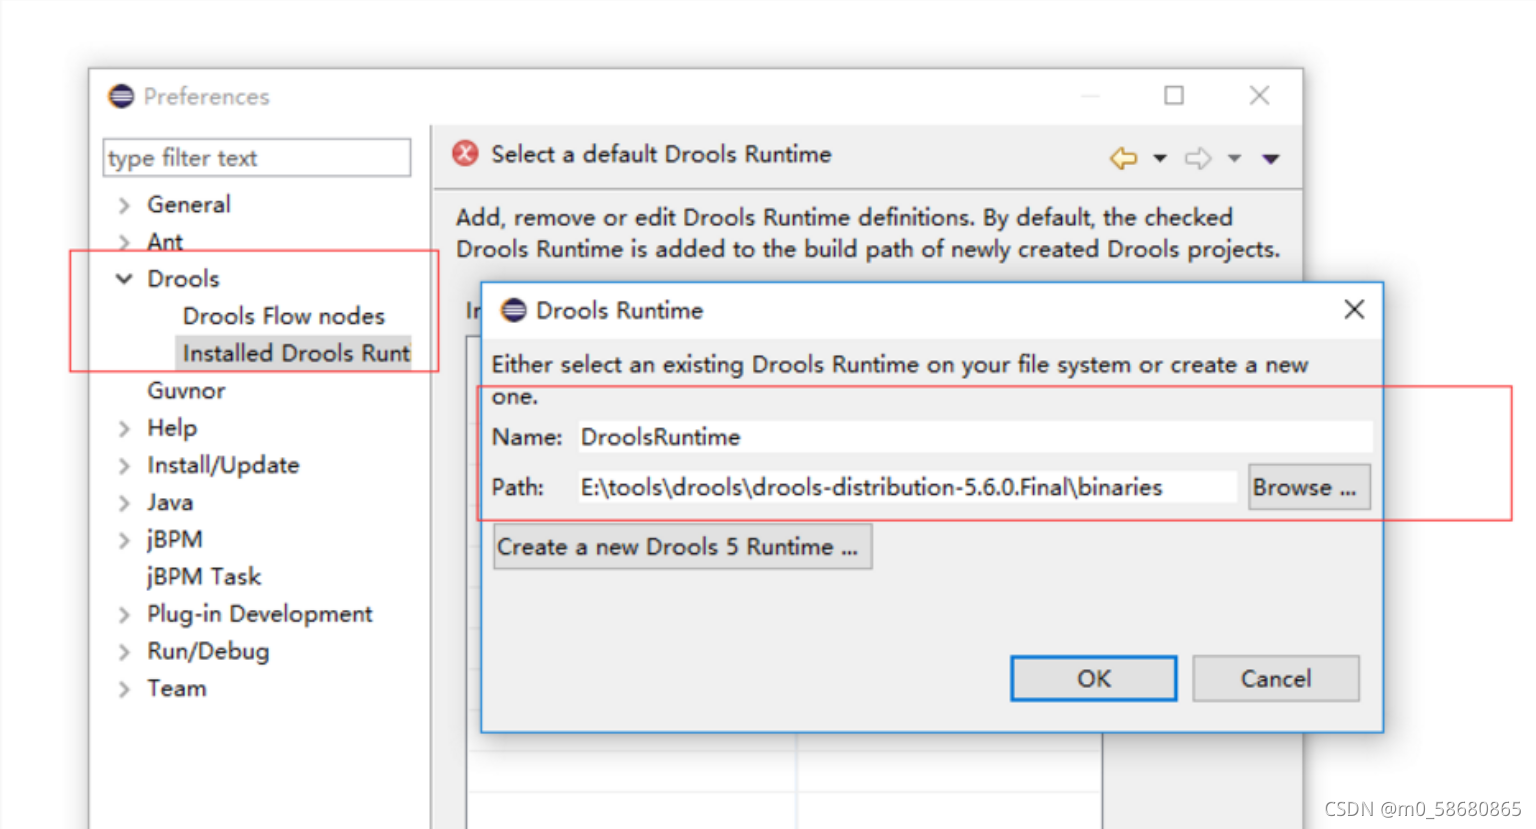Click the 'Select a default Drools Runtime' heading

coord(661,154)
